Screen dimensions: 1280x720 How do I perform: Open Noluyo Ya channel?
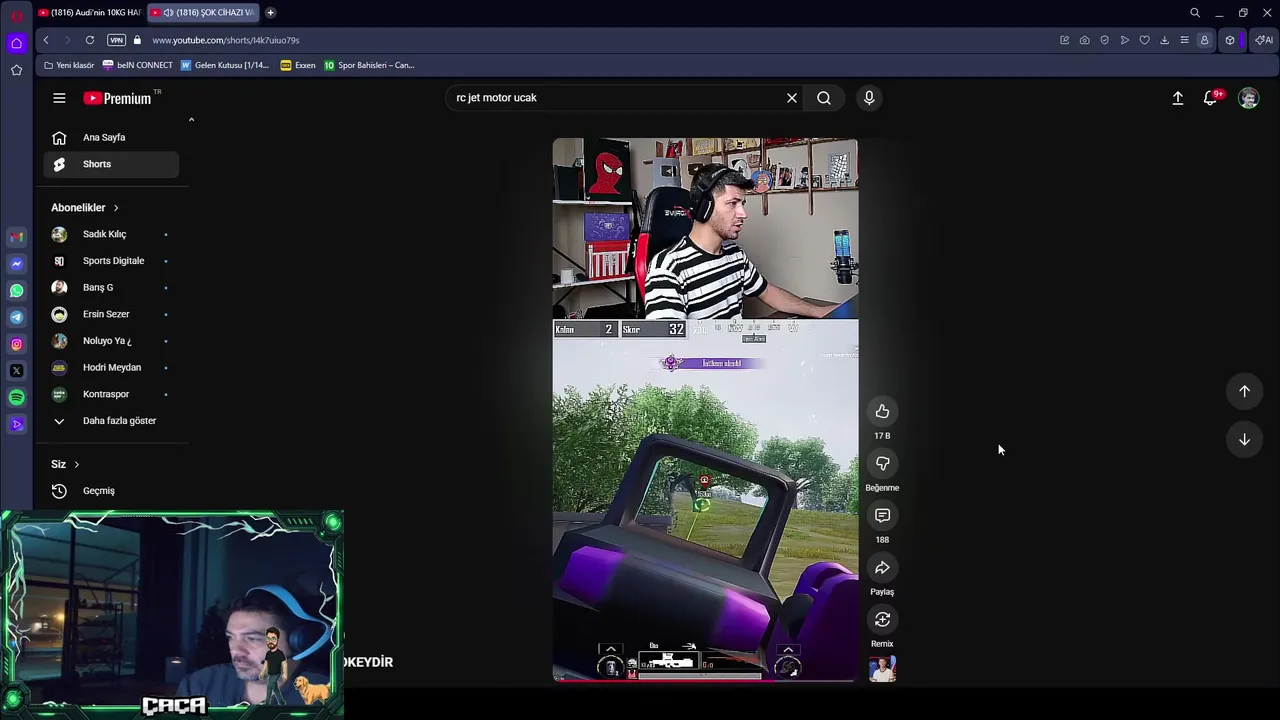click(111, 341)
